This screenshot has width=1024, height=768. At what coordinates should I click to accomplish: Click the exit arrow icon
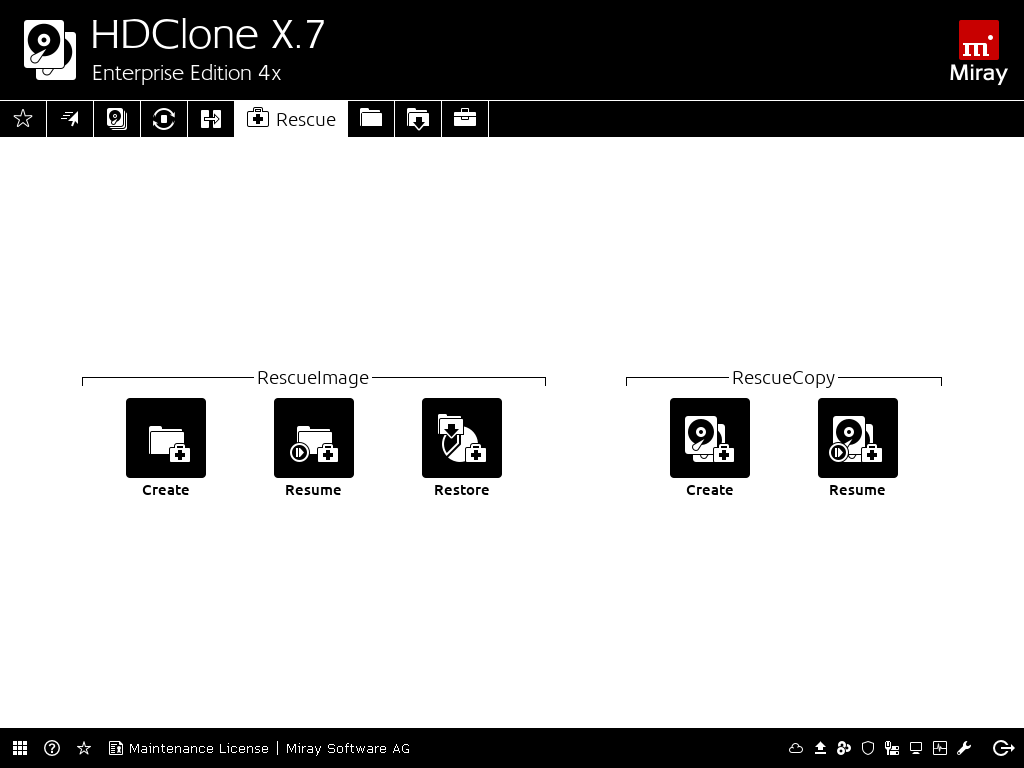click(1003, 748)
